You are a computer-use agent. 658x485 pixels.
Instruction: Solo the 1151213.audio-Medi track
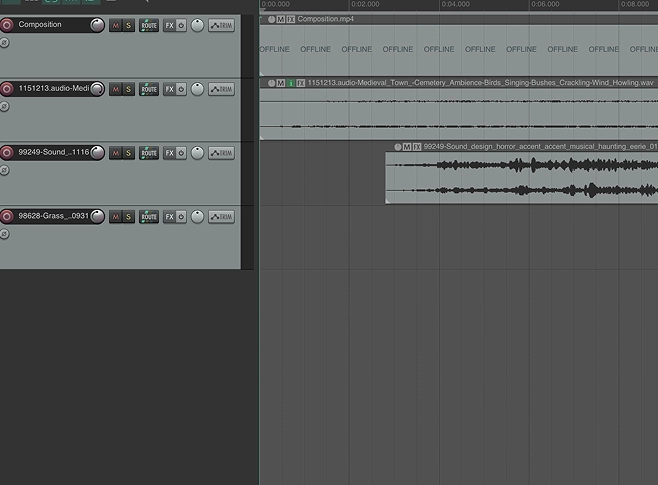[x=128, y=89]
